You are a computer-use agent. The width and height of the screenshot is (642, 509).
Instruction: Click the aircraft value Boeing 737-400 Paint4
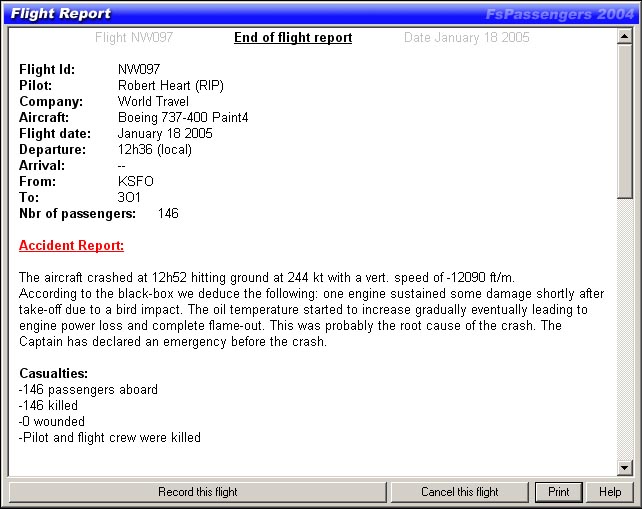point(183,118)
